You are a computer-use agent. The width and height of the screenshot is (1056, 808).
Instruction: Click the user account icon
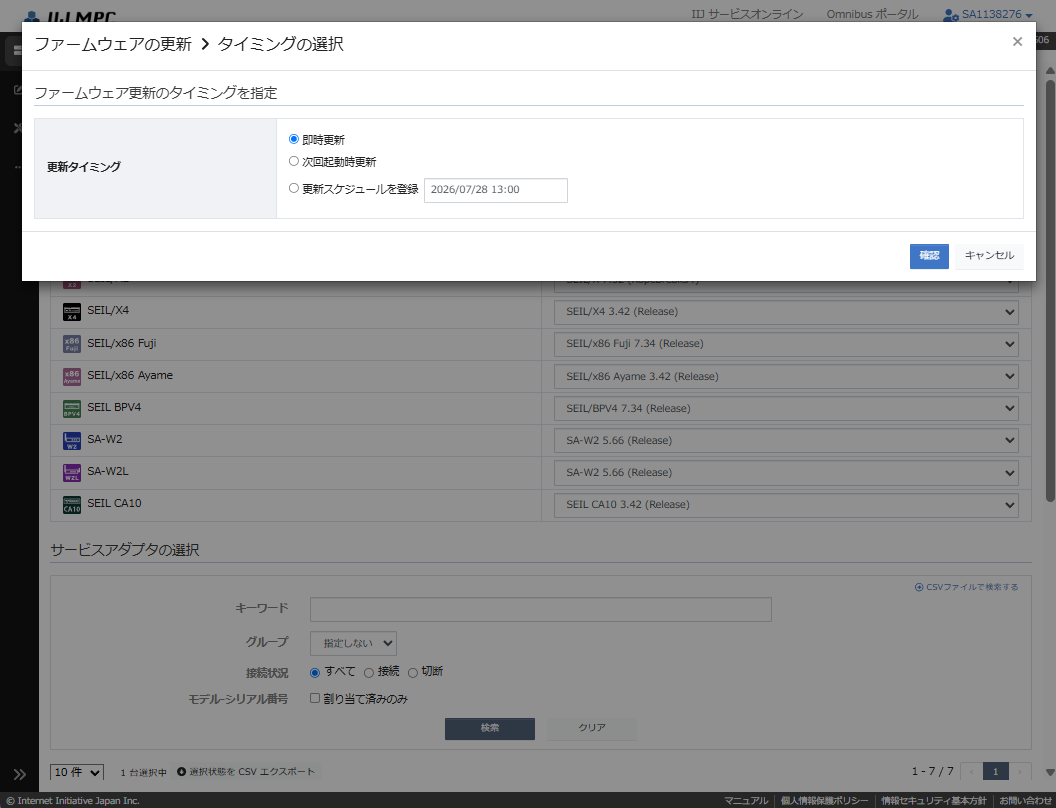pyautogui.click(x=950, y=15)
